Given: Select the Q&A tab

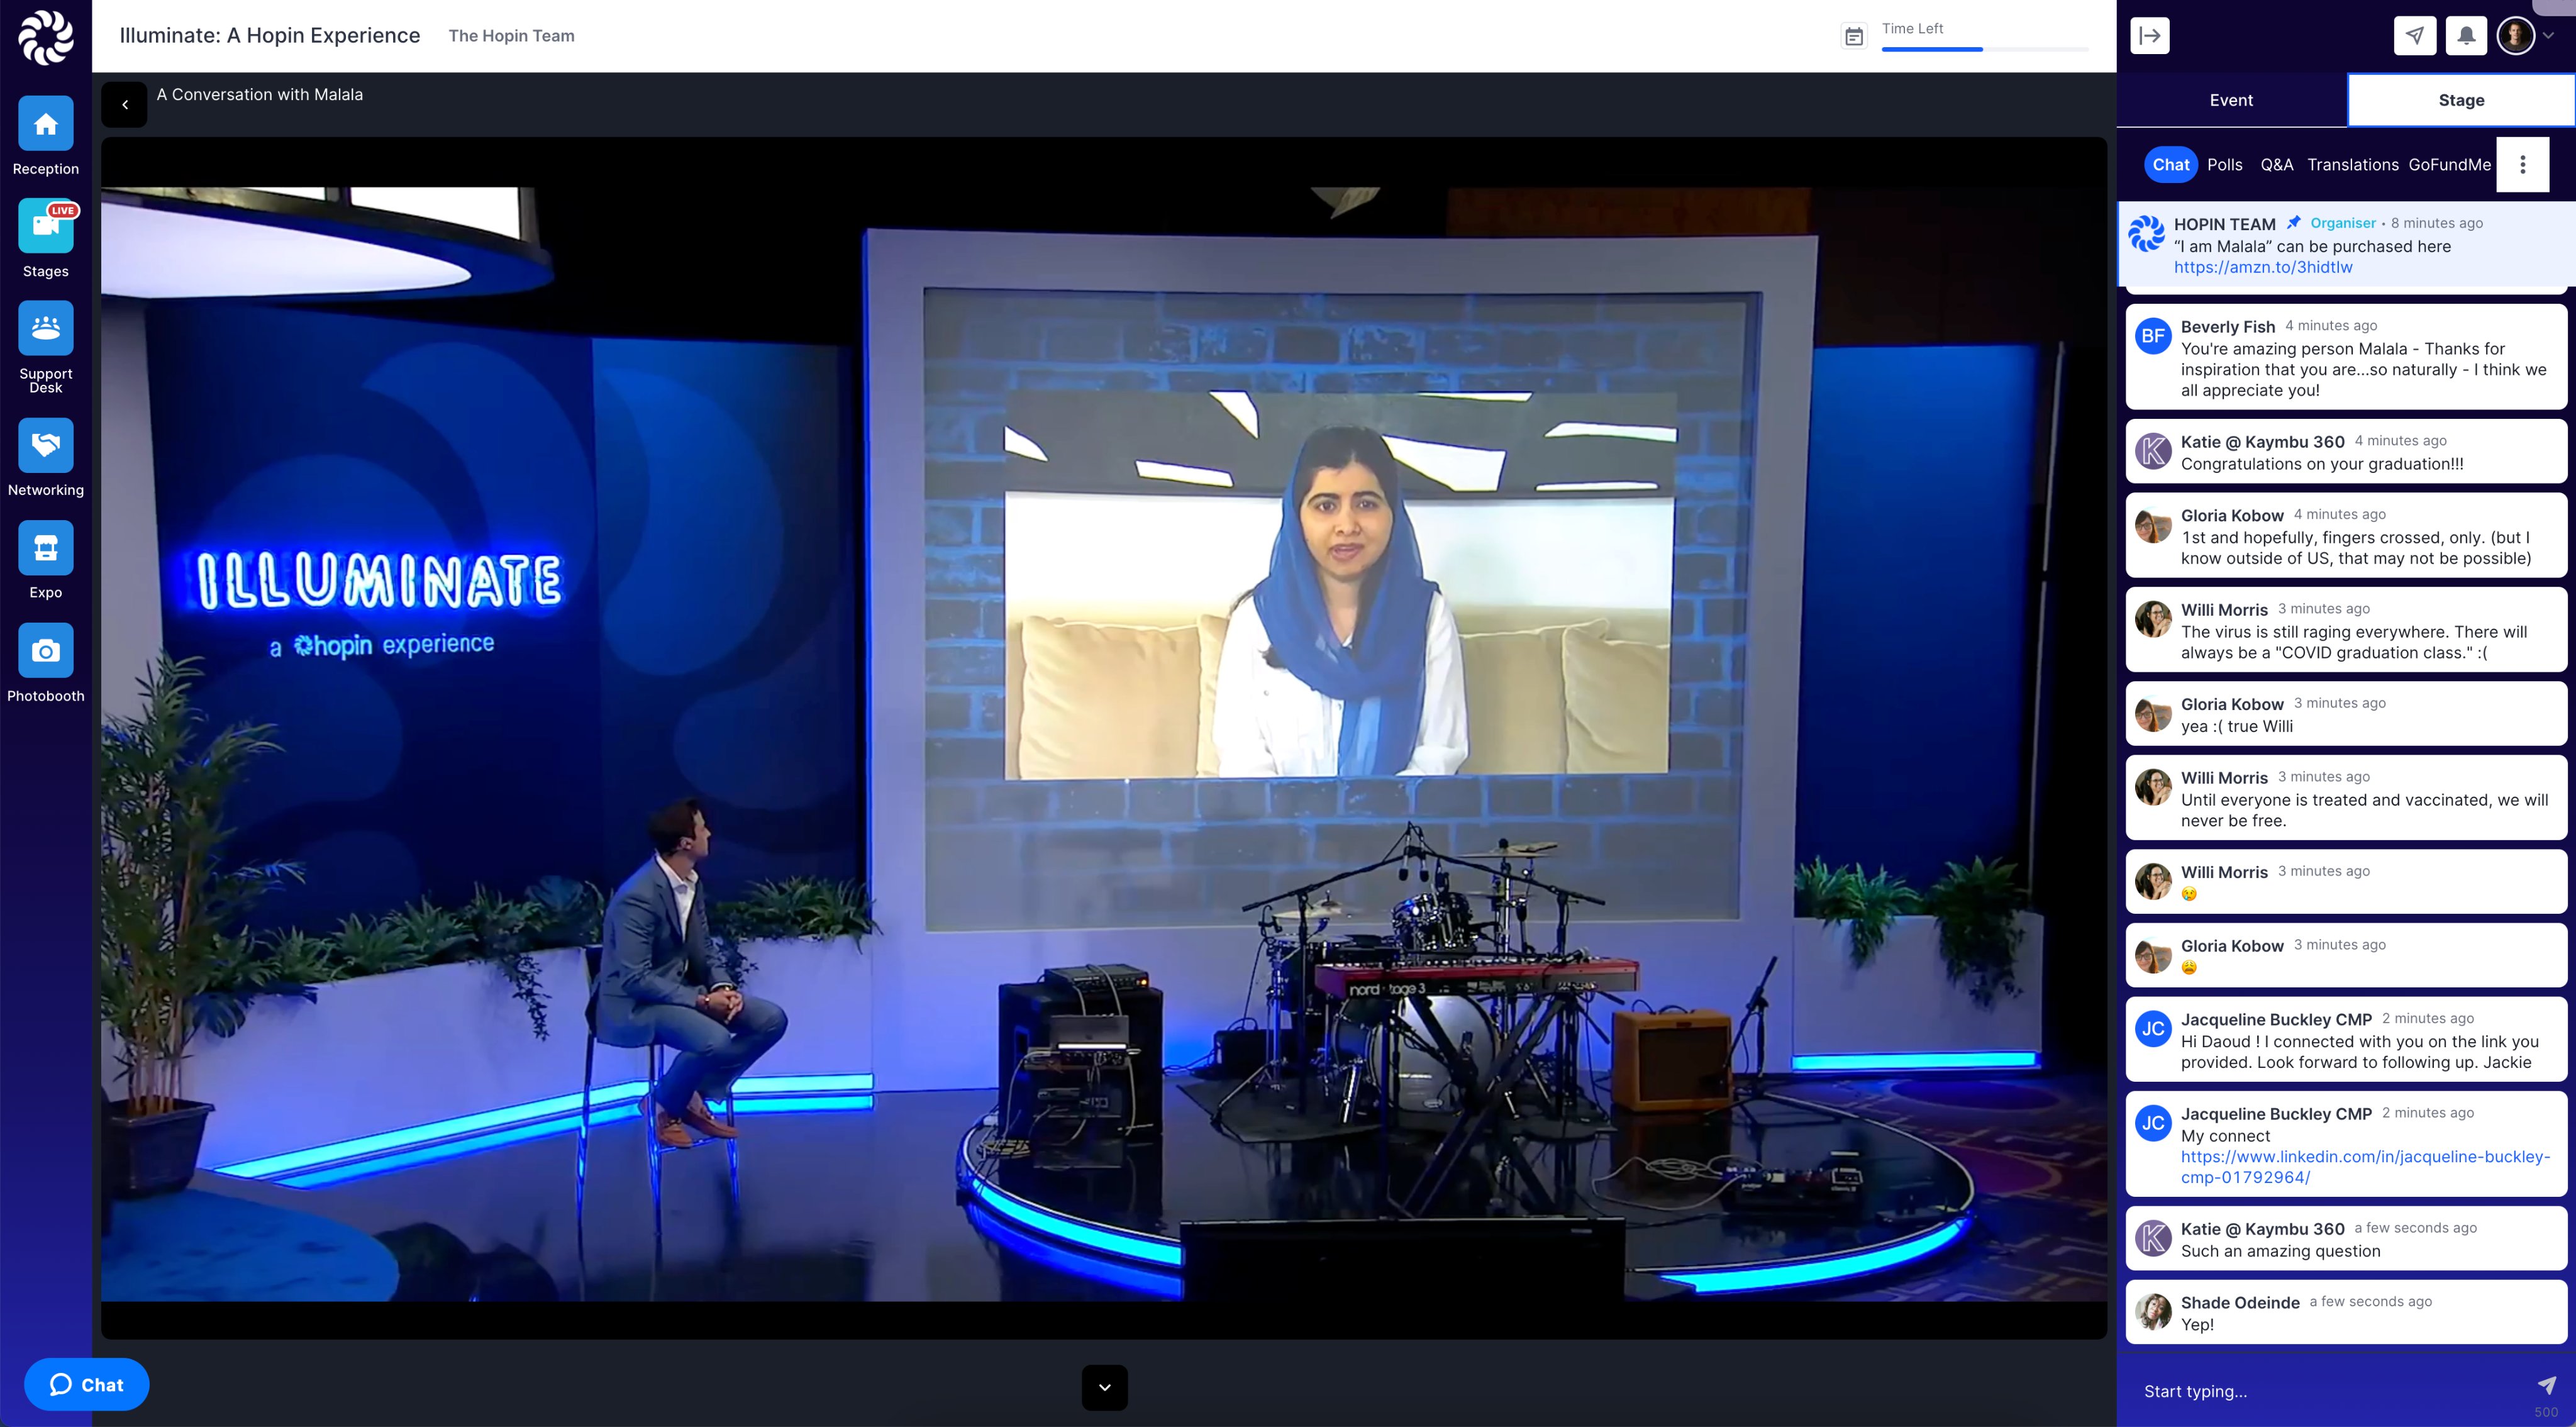Looking at the screenshot, I should (2277, 165).
